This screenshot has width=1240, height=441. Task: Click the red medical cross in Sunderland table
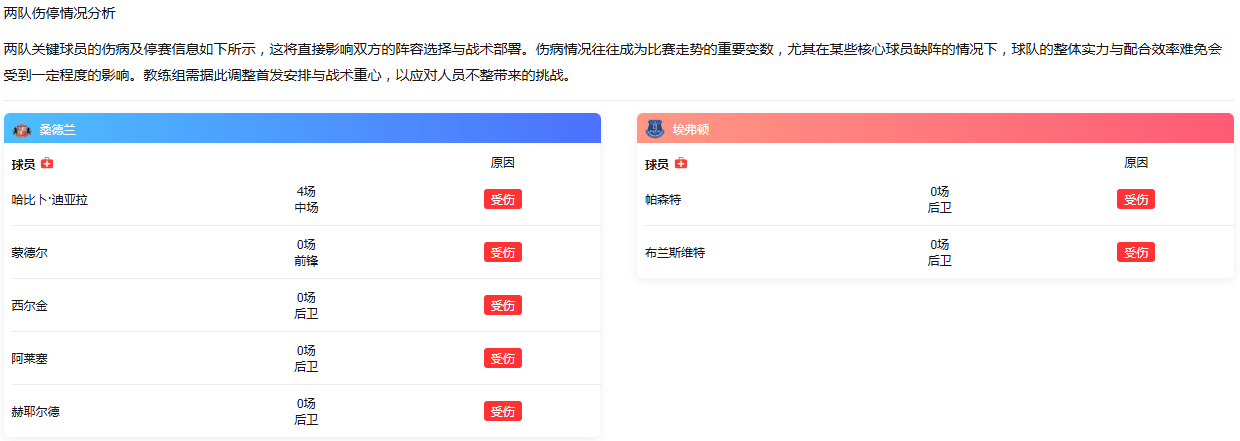pyautogui.click(x=47, y=164)
